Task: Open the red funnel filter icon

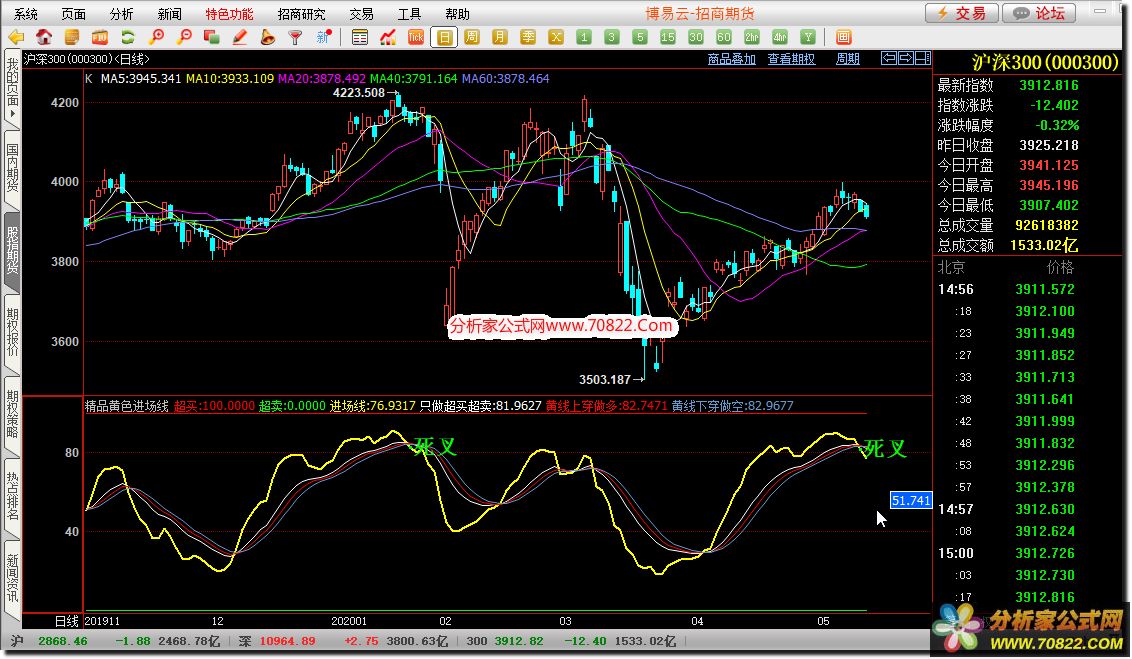Action: point(295,37)
